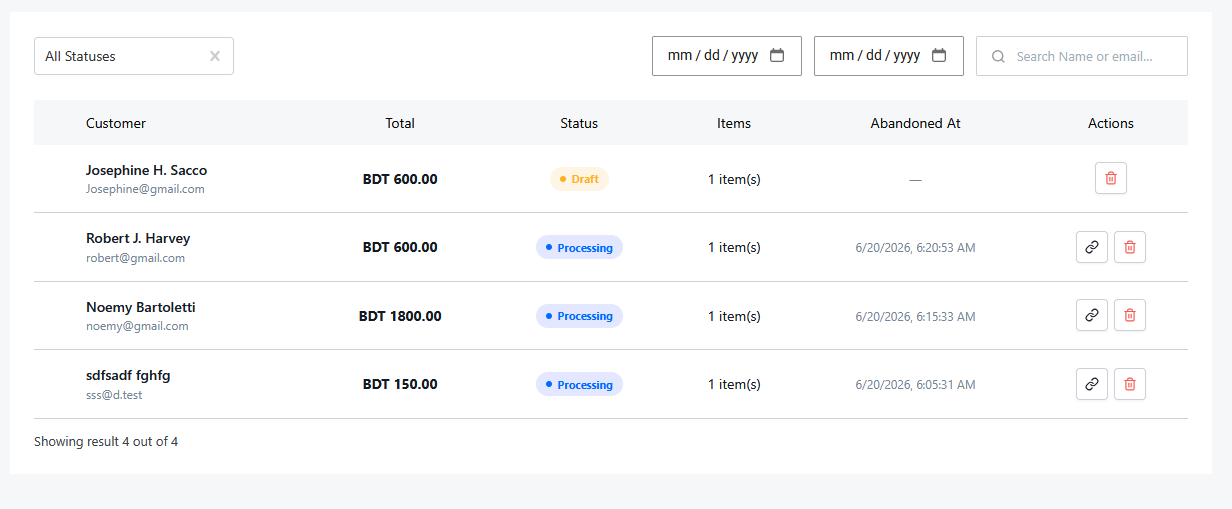This screenshot has width=1232, height=509.
Task: Copy link for Robert J. Harvey's cart
Action: tap(1092, 247)
